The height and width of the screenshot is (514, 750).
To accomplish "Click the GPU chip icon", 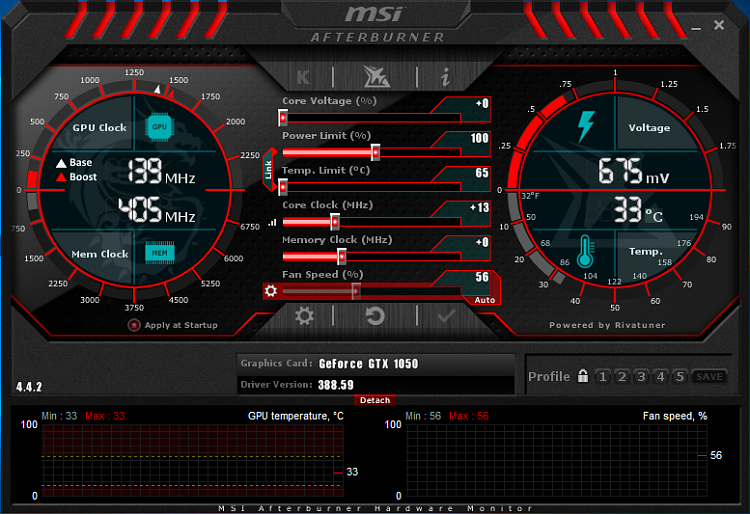I will click(x=159, y=127).
